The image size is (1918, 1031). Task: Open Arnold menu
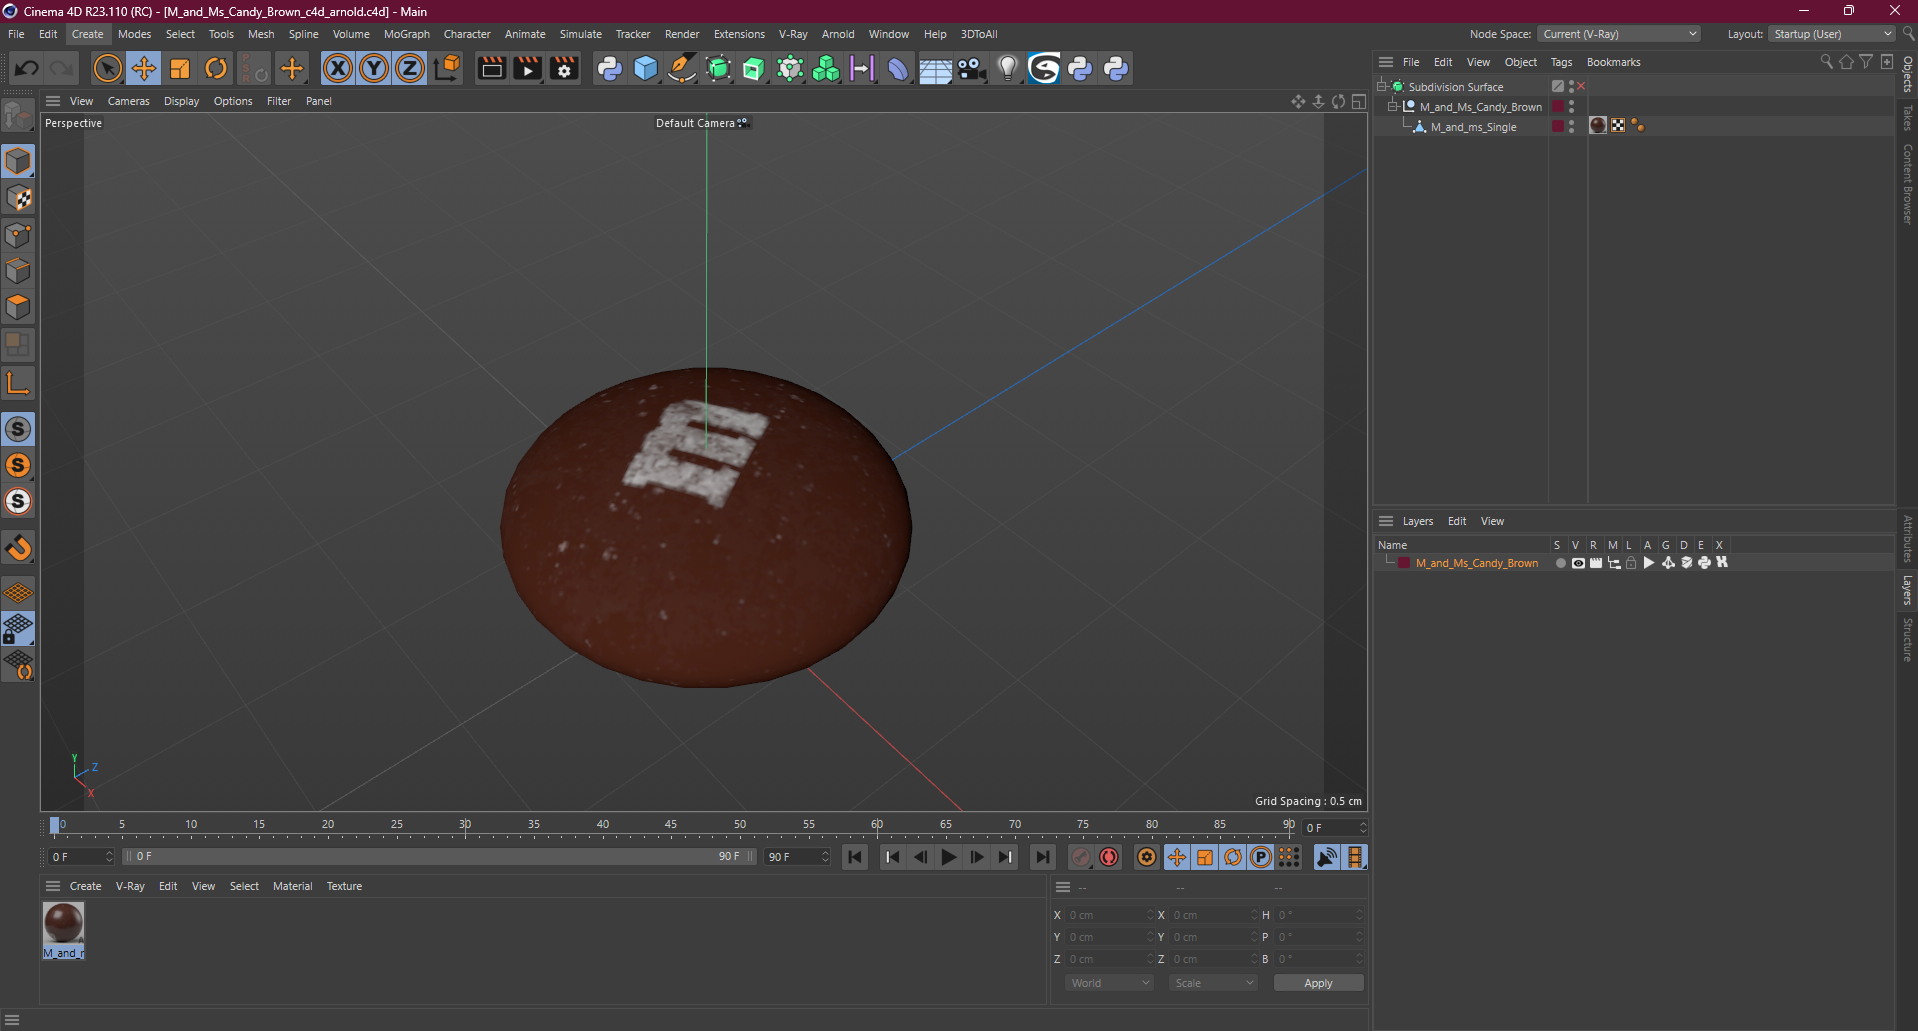[x=838, y=34]
